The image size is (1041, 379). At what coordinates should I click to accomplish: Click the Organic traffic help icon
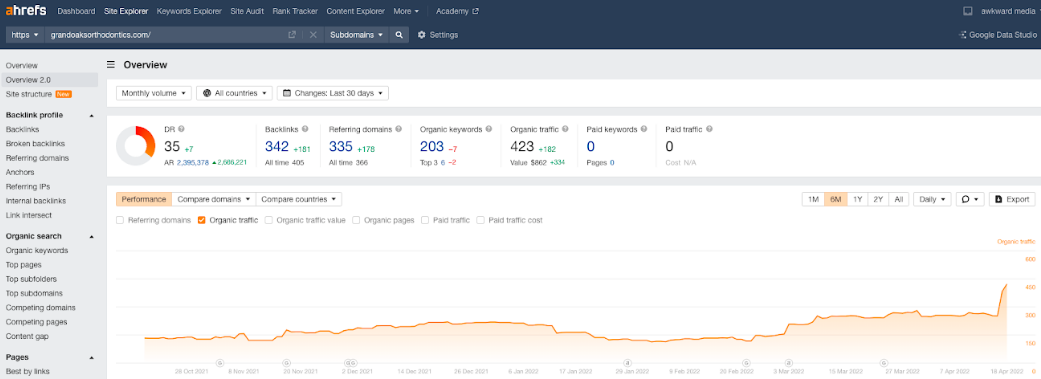click(565, 129)
